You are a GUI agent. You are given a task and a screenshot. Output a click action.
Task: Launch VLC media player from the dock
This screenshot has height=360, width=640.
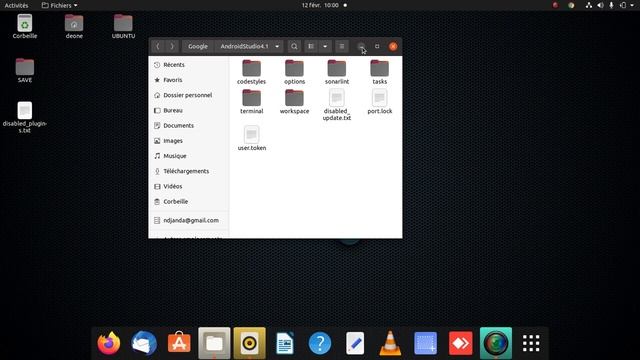click(390, 343)
